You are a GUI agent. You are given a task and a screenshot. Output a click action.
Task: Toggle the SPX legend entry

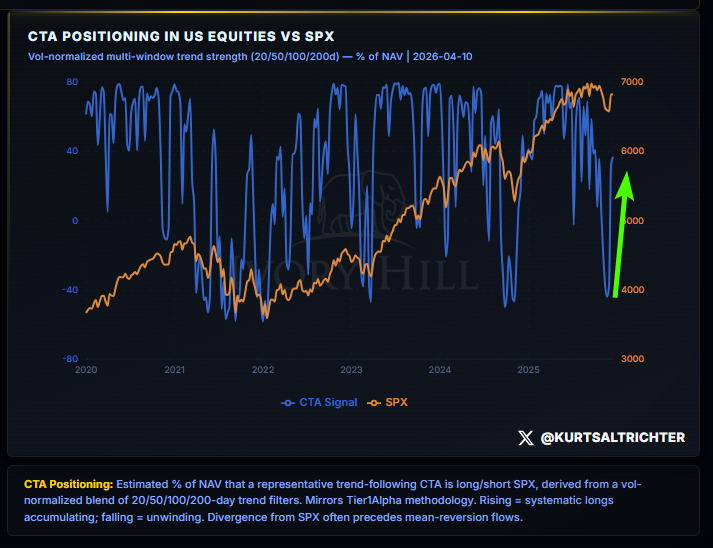pyautogui.click(x=387, y=402)
